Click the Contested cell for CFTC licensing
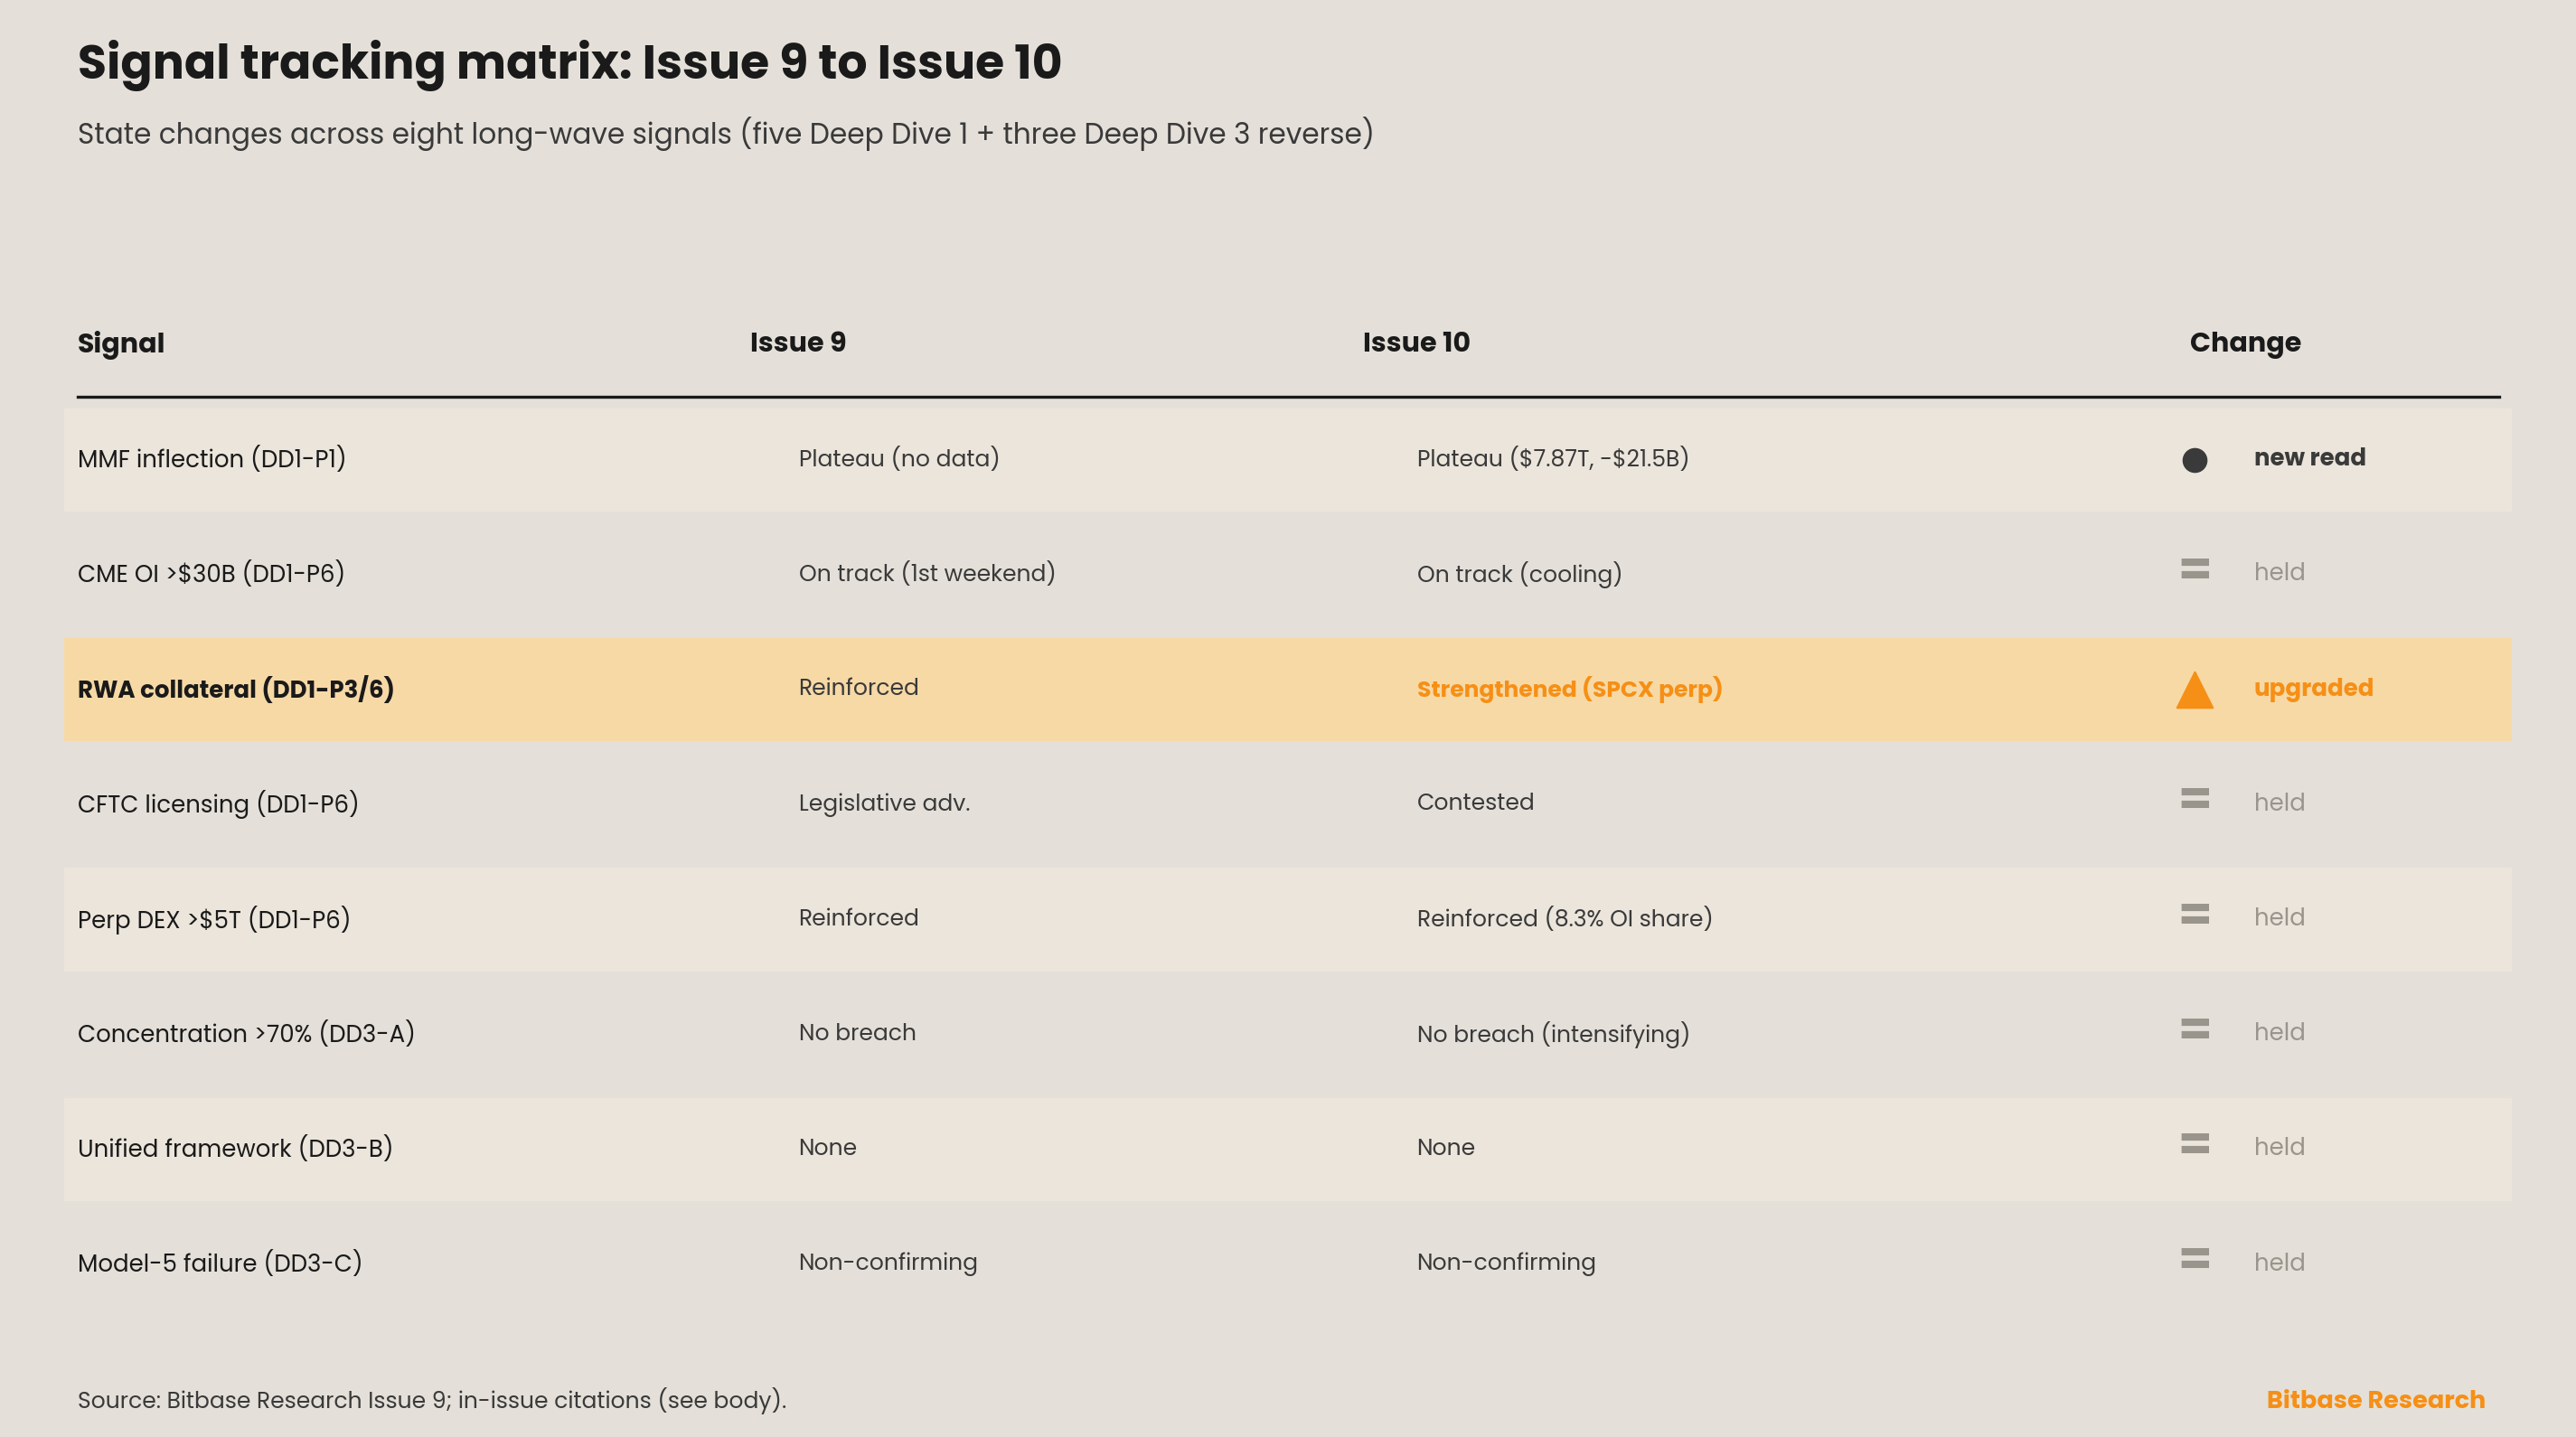Viewport: 2576px width, 1437px height. coord(1475,802)
